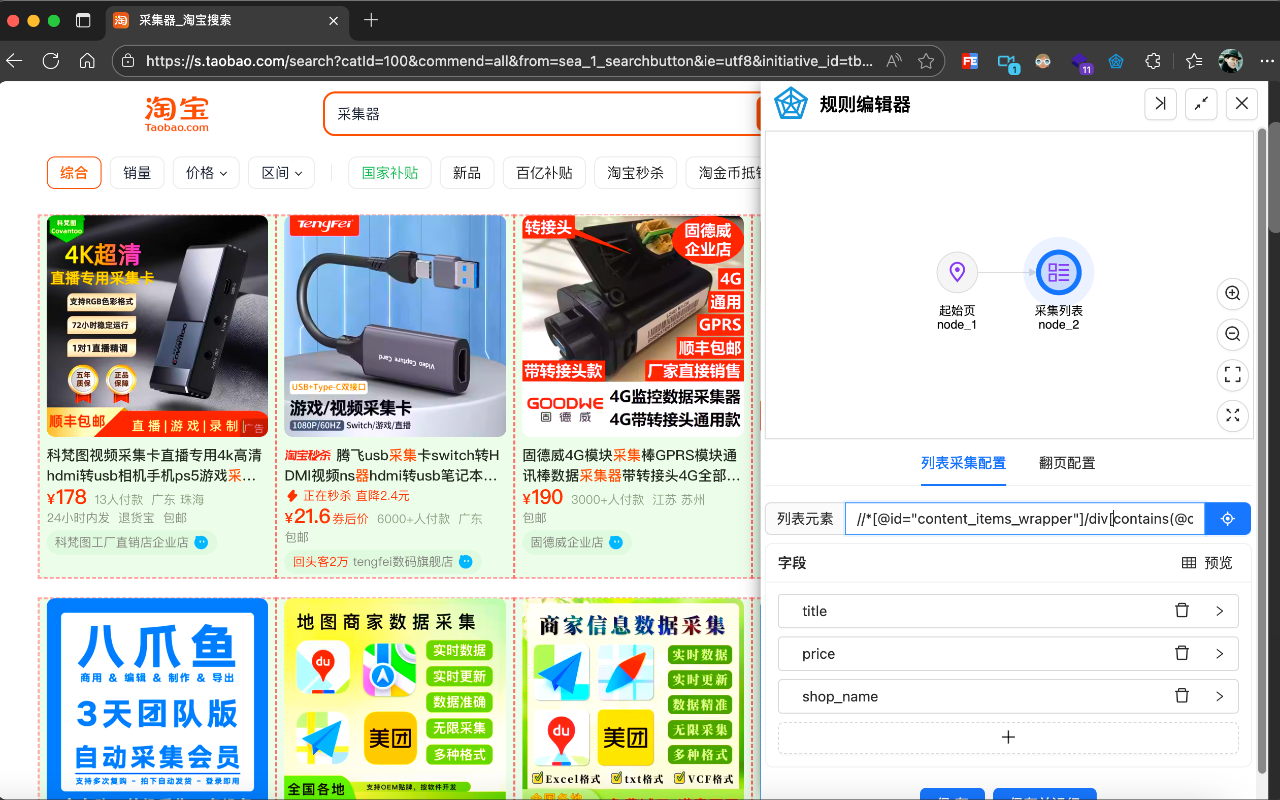Zoom out on the rule canvas
1280x800 pixels.
pos(1233,334)
